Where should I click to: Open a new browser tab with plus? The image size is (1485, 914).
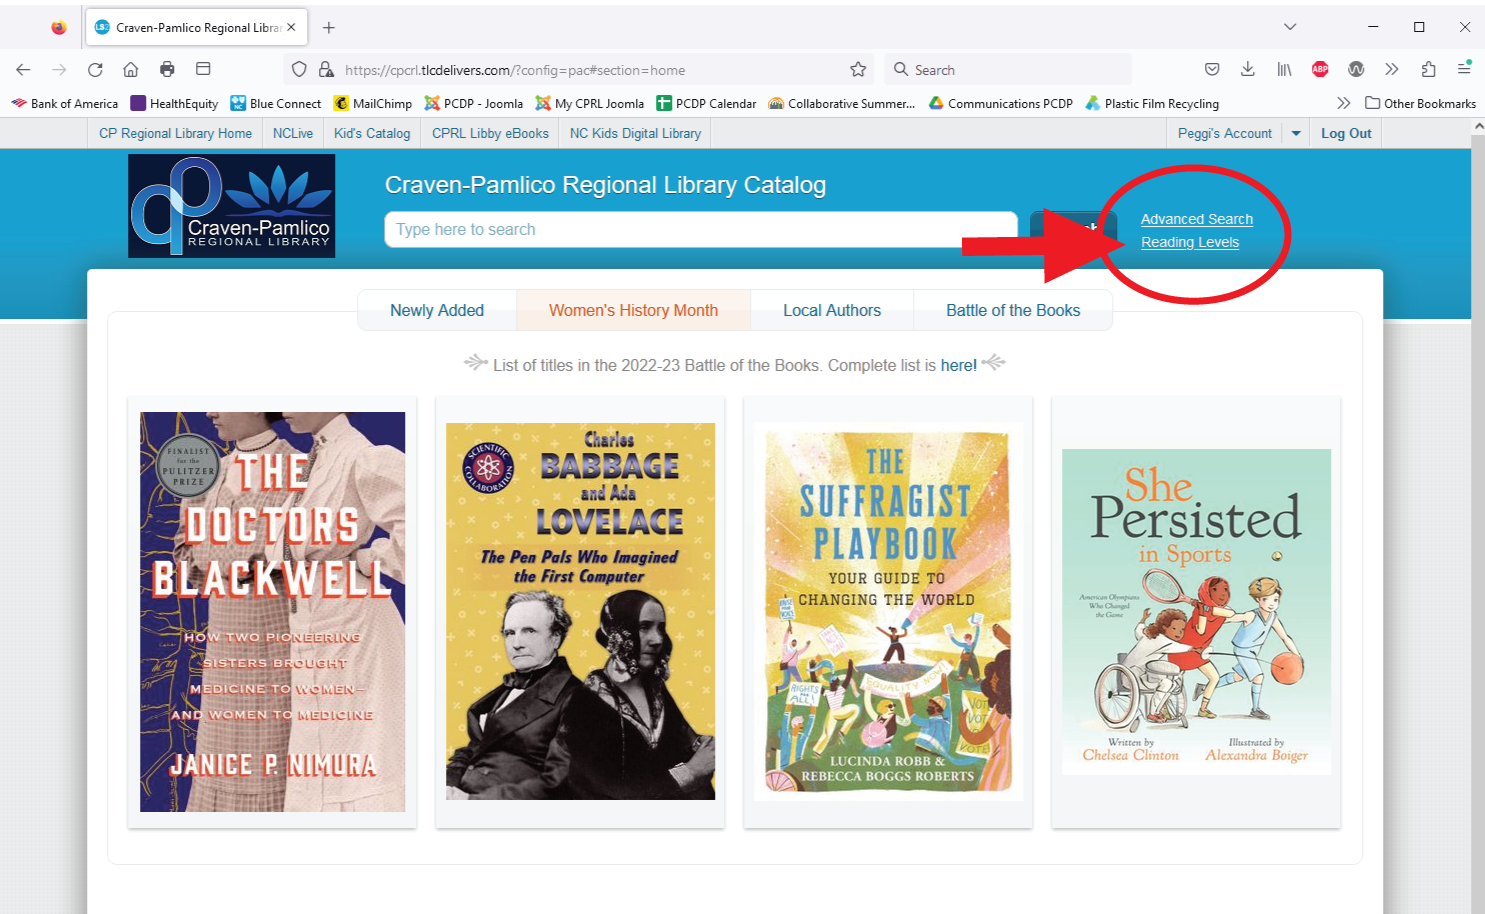pos(329,27)
